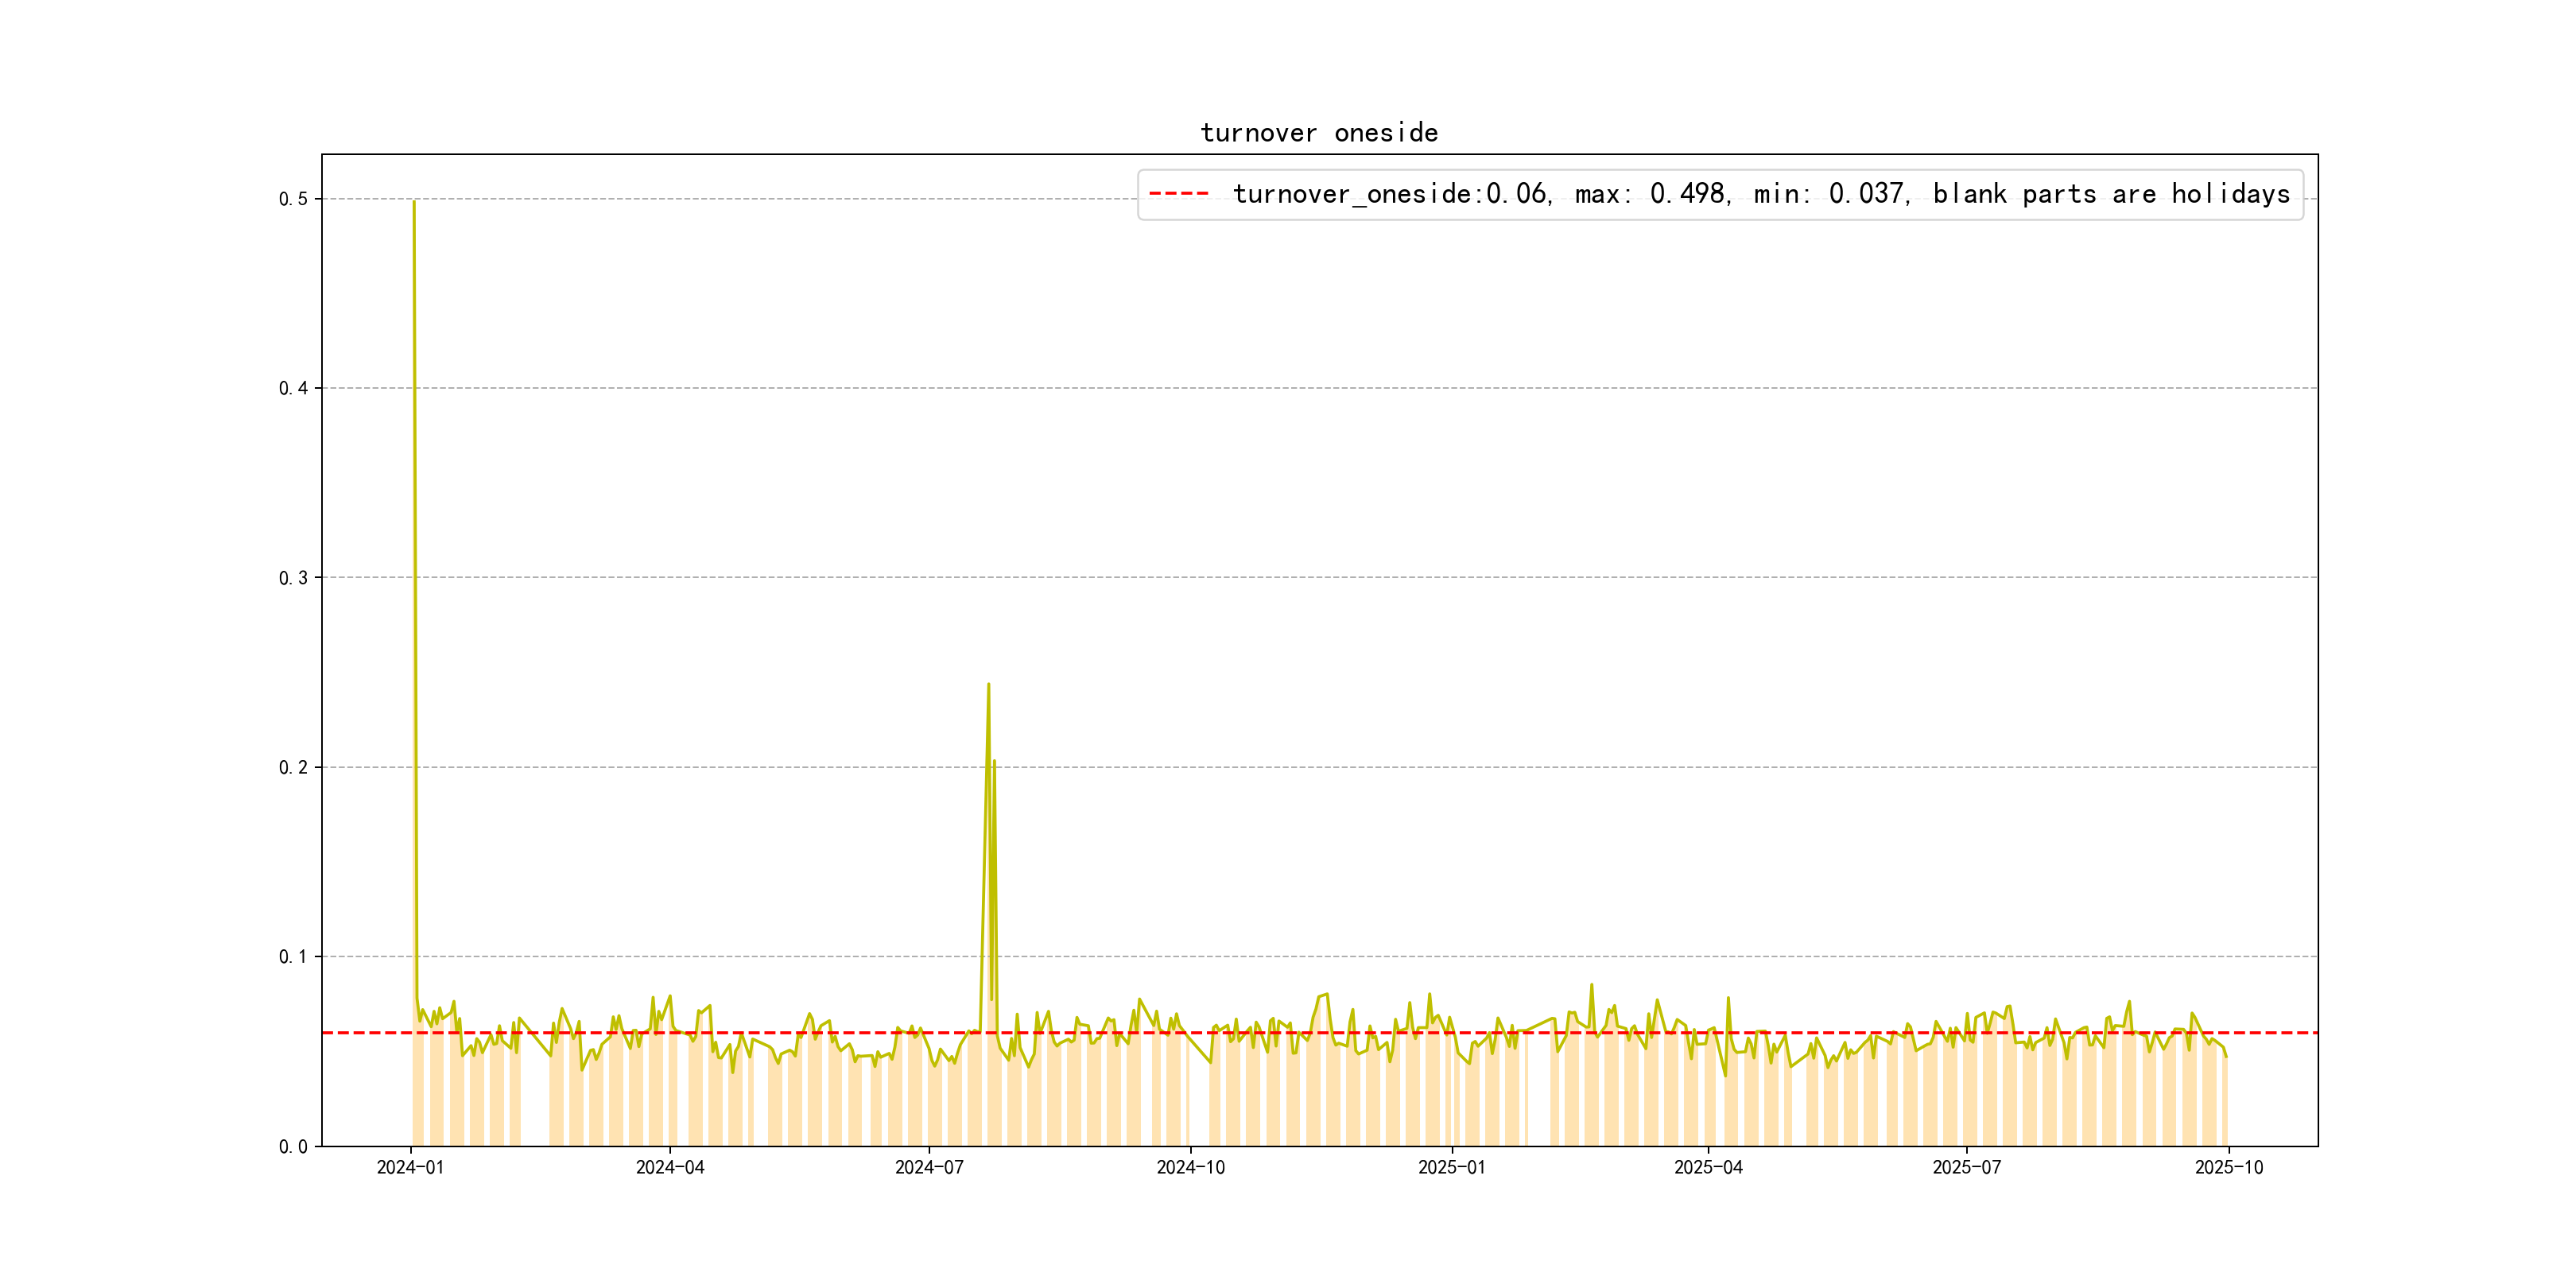Screen dimensions: 2576x1288
Task: Click the 0.5 y-axis tick label
Action: point(293,199)
